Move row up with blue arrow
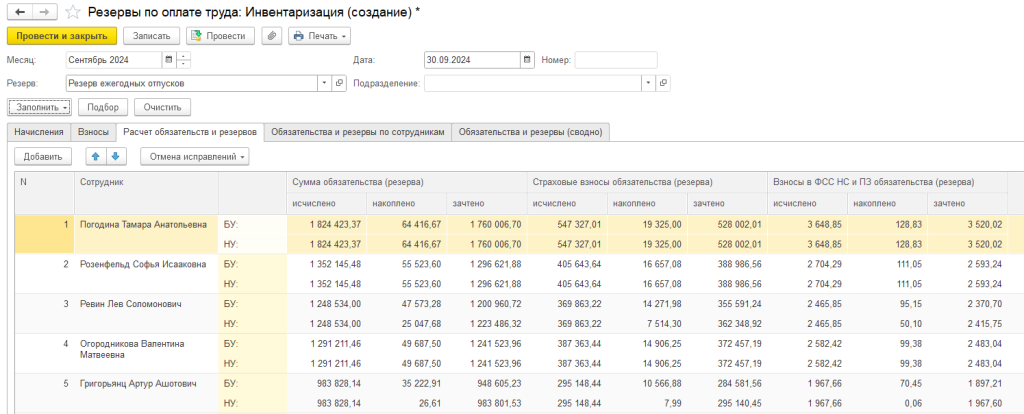This screenshot has height=414, width=1024. coord(96,156)
